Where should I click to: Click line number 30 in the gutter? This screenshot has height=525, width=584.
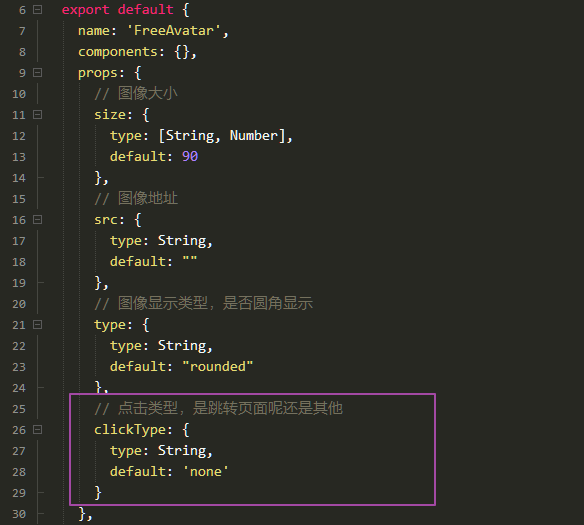click(x=19, y=514)
